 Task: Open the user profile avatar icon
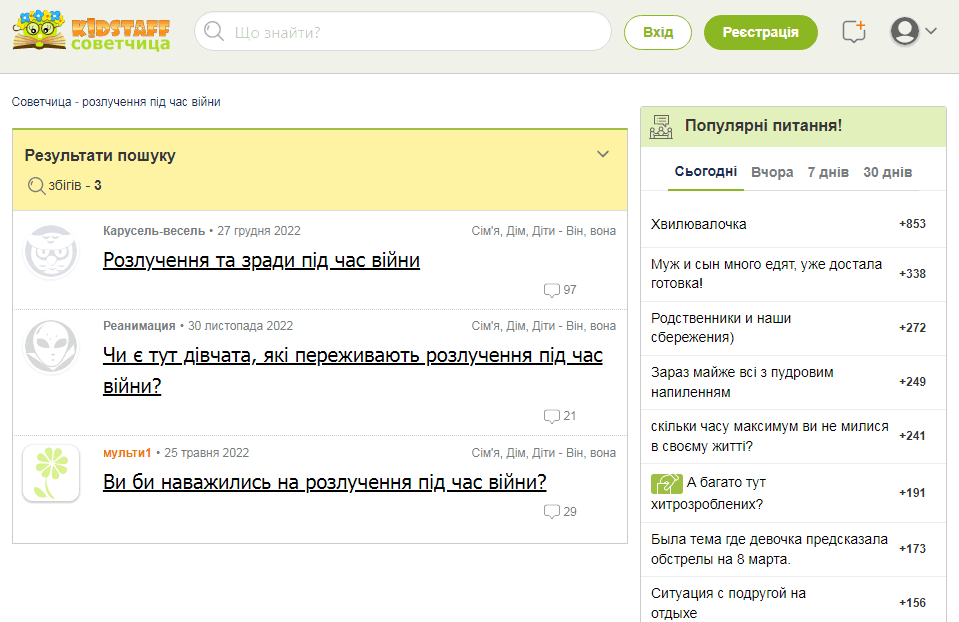pyautogui.click(x=905, y=31)
